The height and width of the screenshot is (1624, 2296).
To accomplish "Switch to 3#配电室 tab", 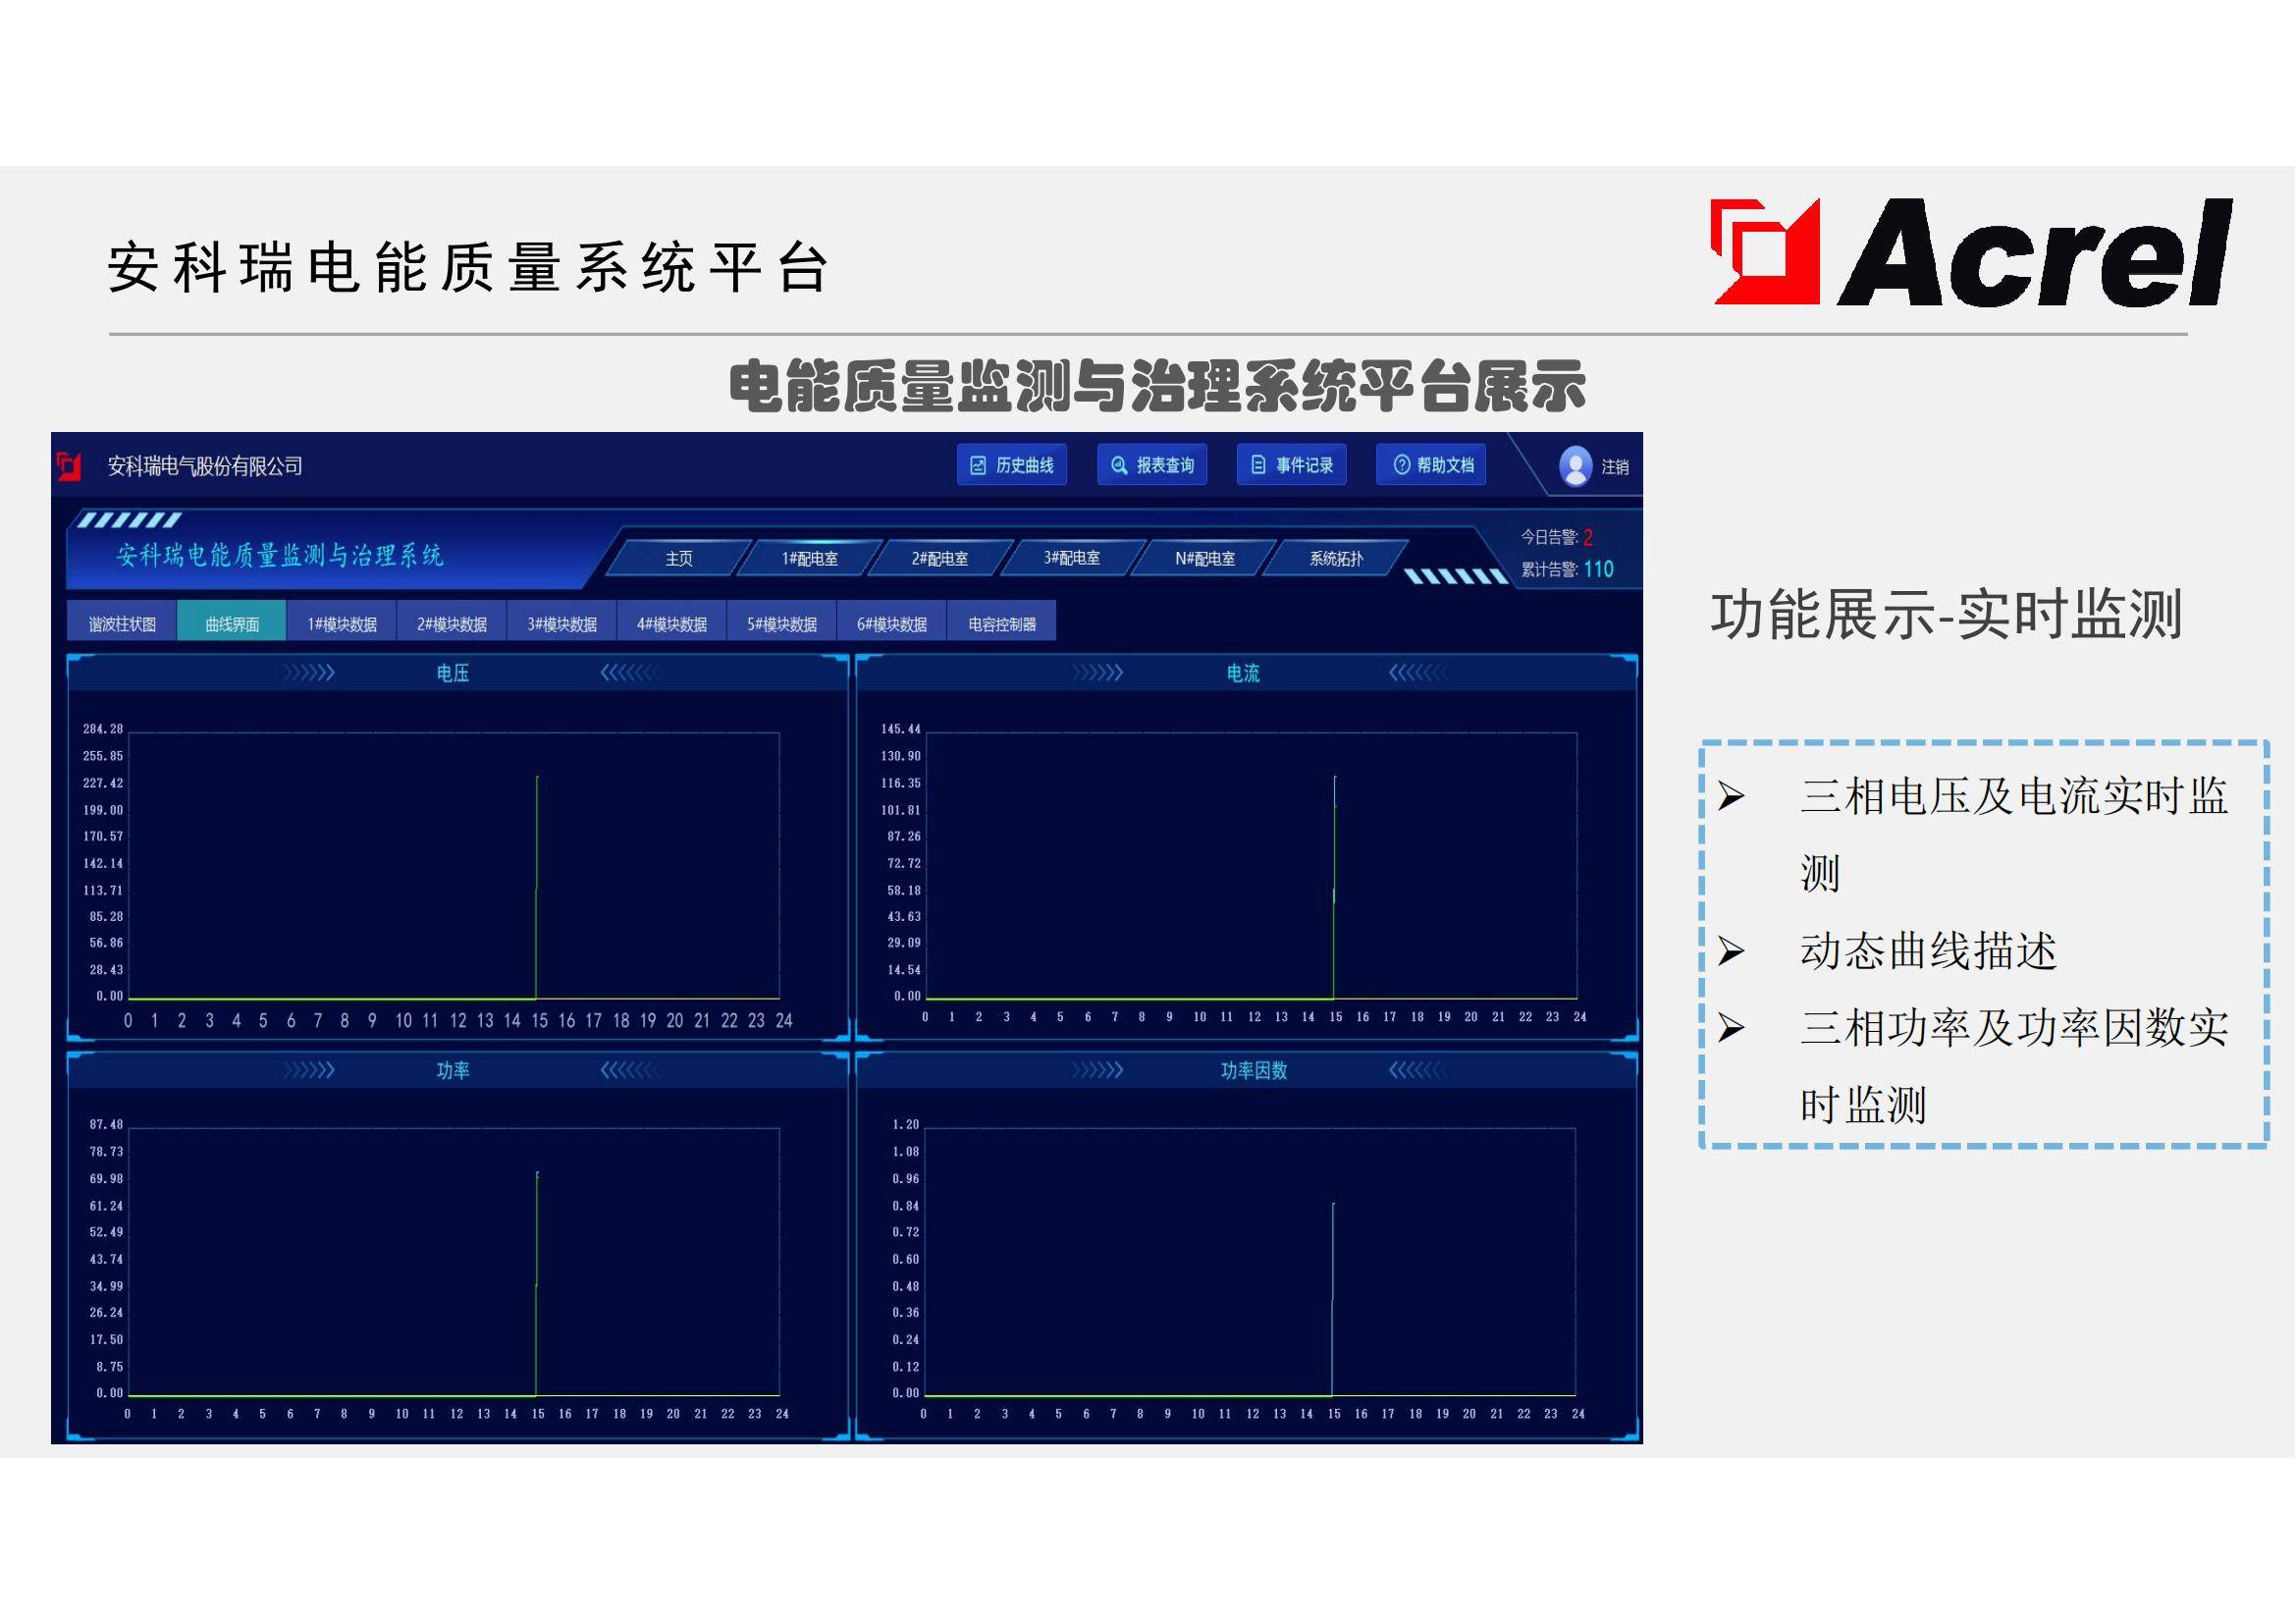I will [1071, 558].
